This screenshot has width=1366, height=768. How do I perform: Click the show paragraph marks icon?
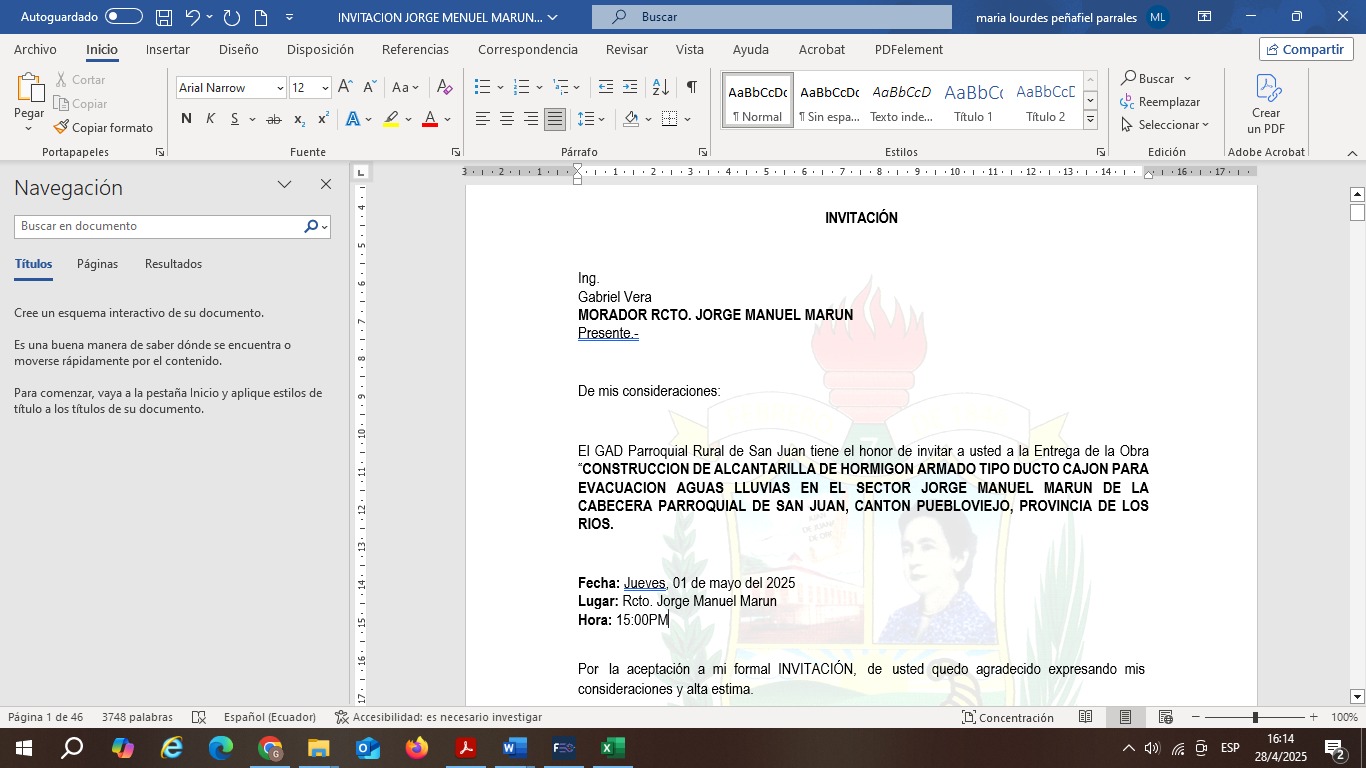click(691, 88)
